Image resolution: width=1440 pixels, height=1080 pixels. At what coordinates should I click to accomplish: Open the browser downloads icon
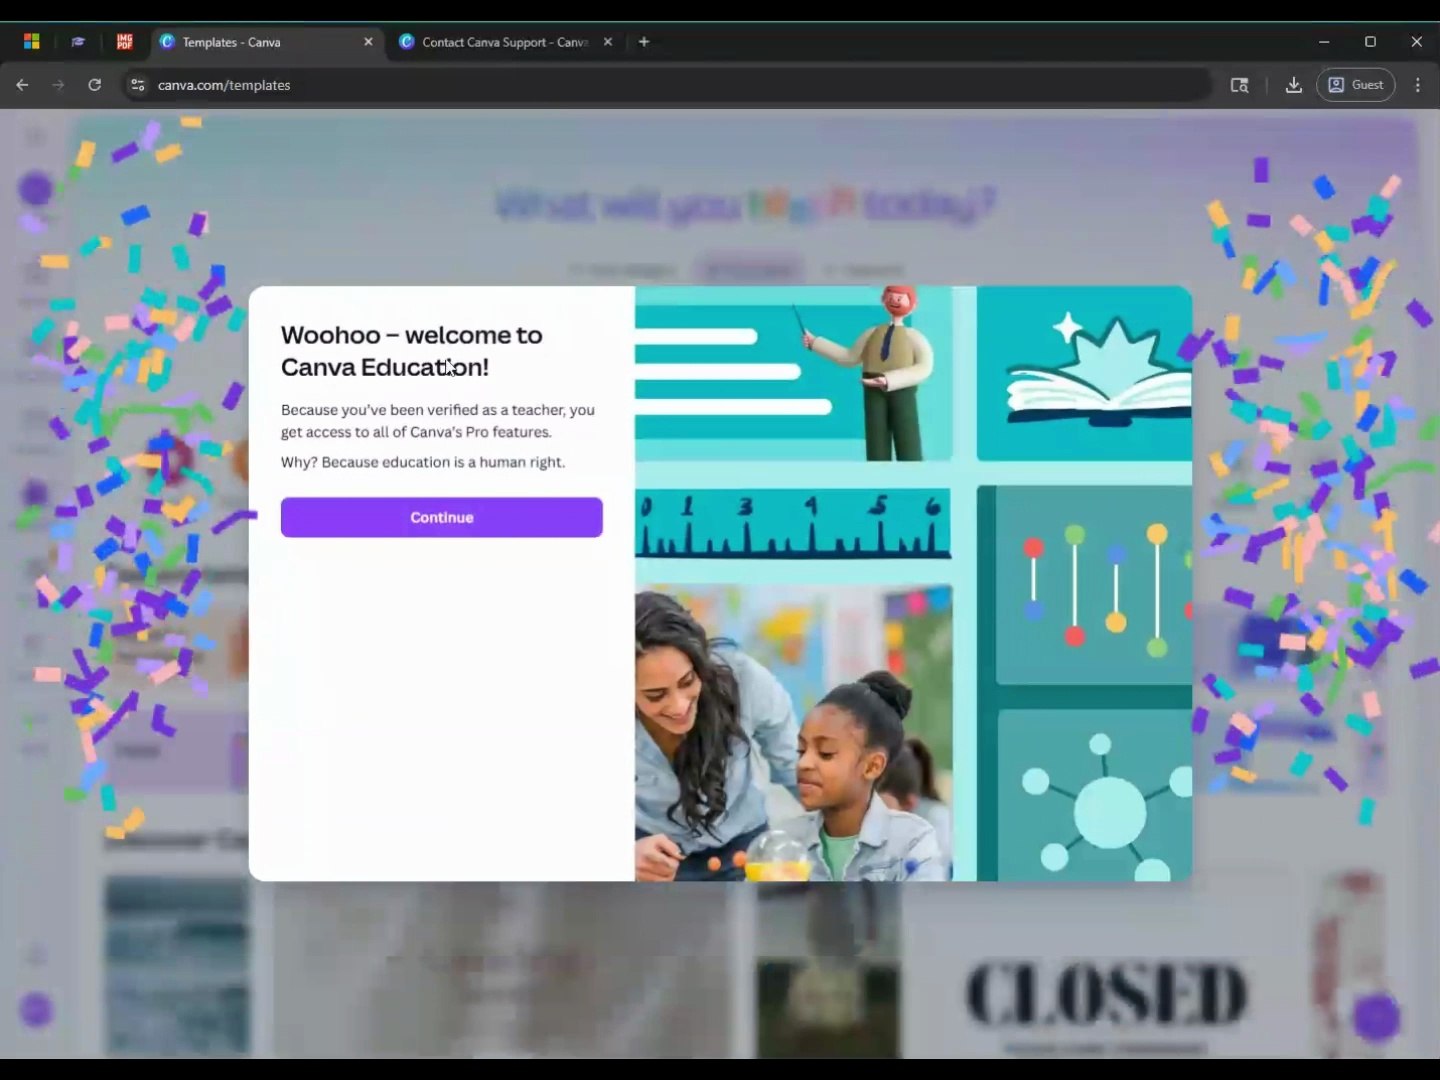pyautogui.click(x=1293, y=85)
